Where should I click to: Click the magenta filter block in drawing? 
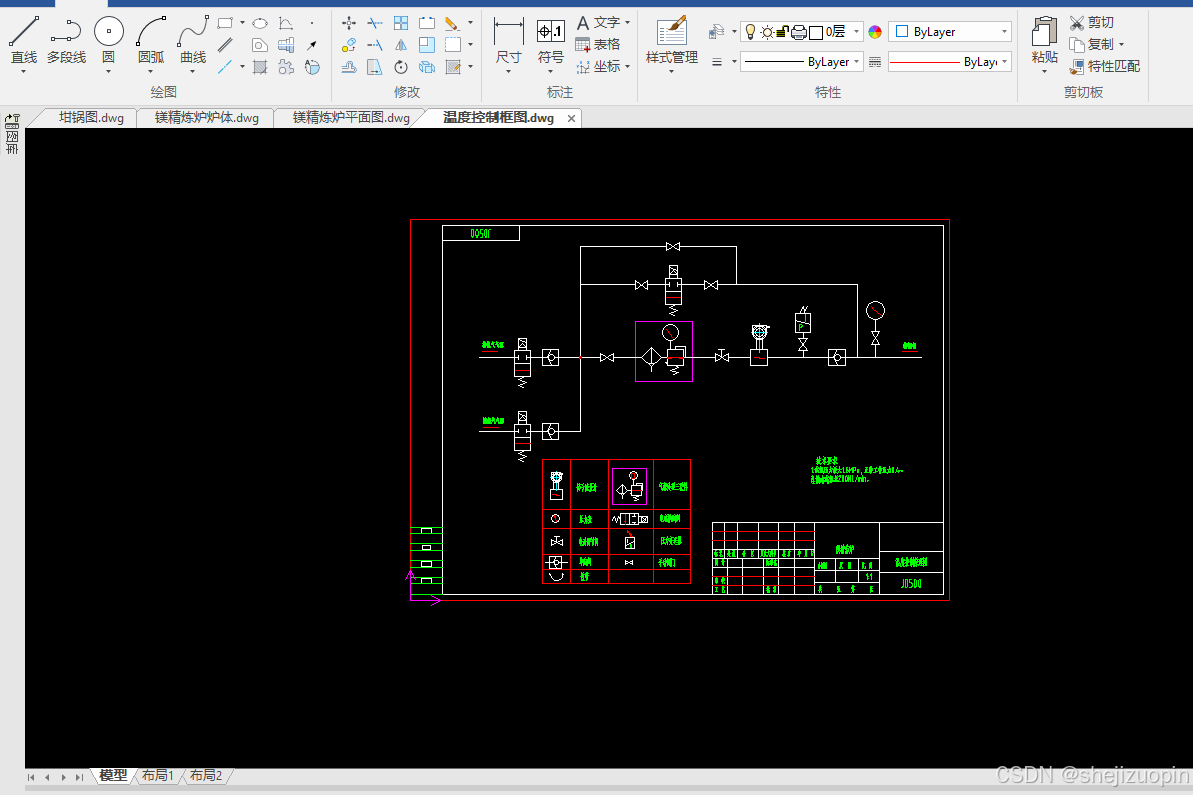pyautogui.click(x=663, y=351)
